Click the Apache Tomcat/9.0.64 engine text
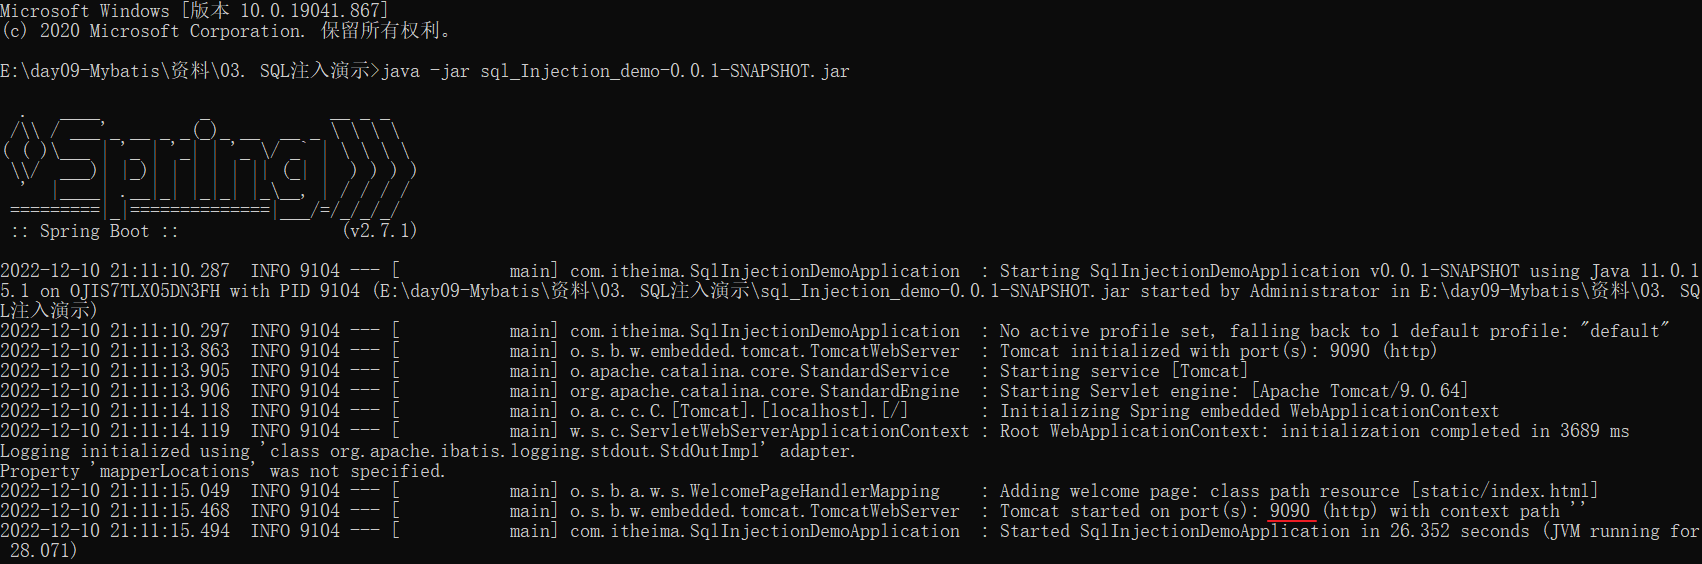Screen dimensions: 1702x564 pos(1359,391)
